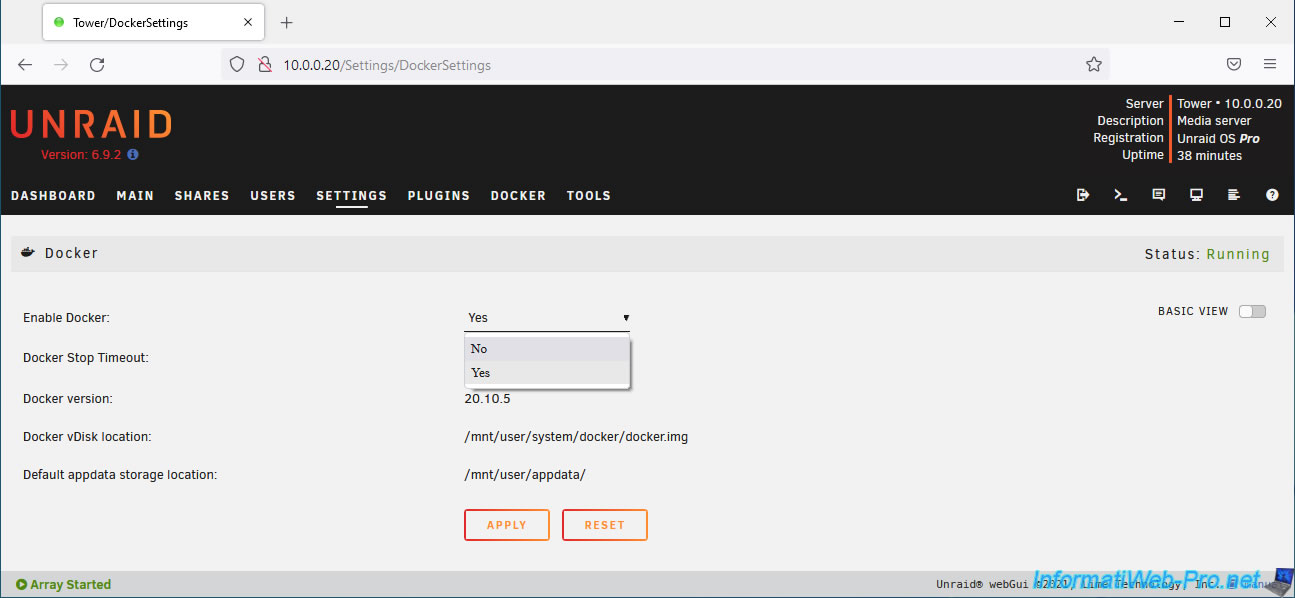The width and height of the screenshot is (1295, 598).
Task: Click the Logout icon in Unraid header
Action: (x=1083, y=195)
